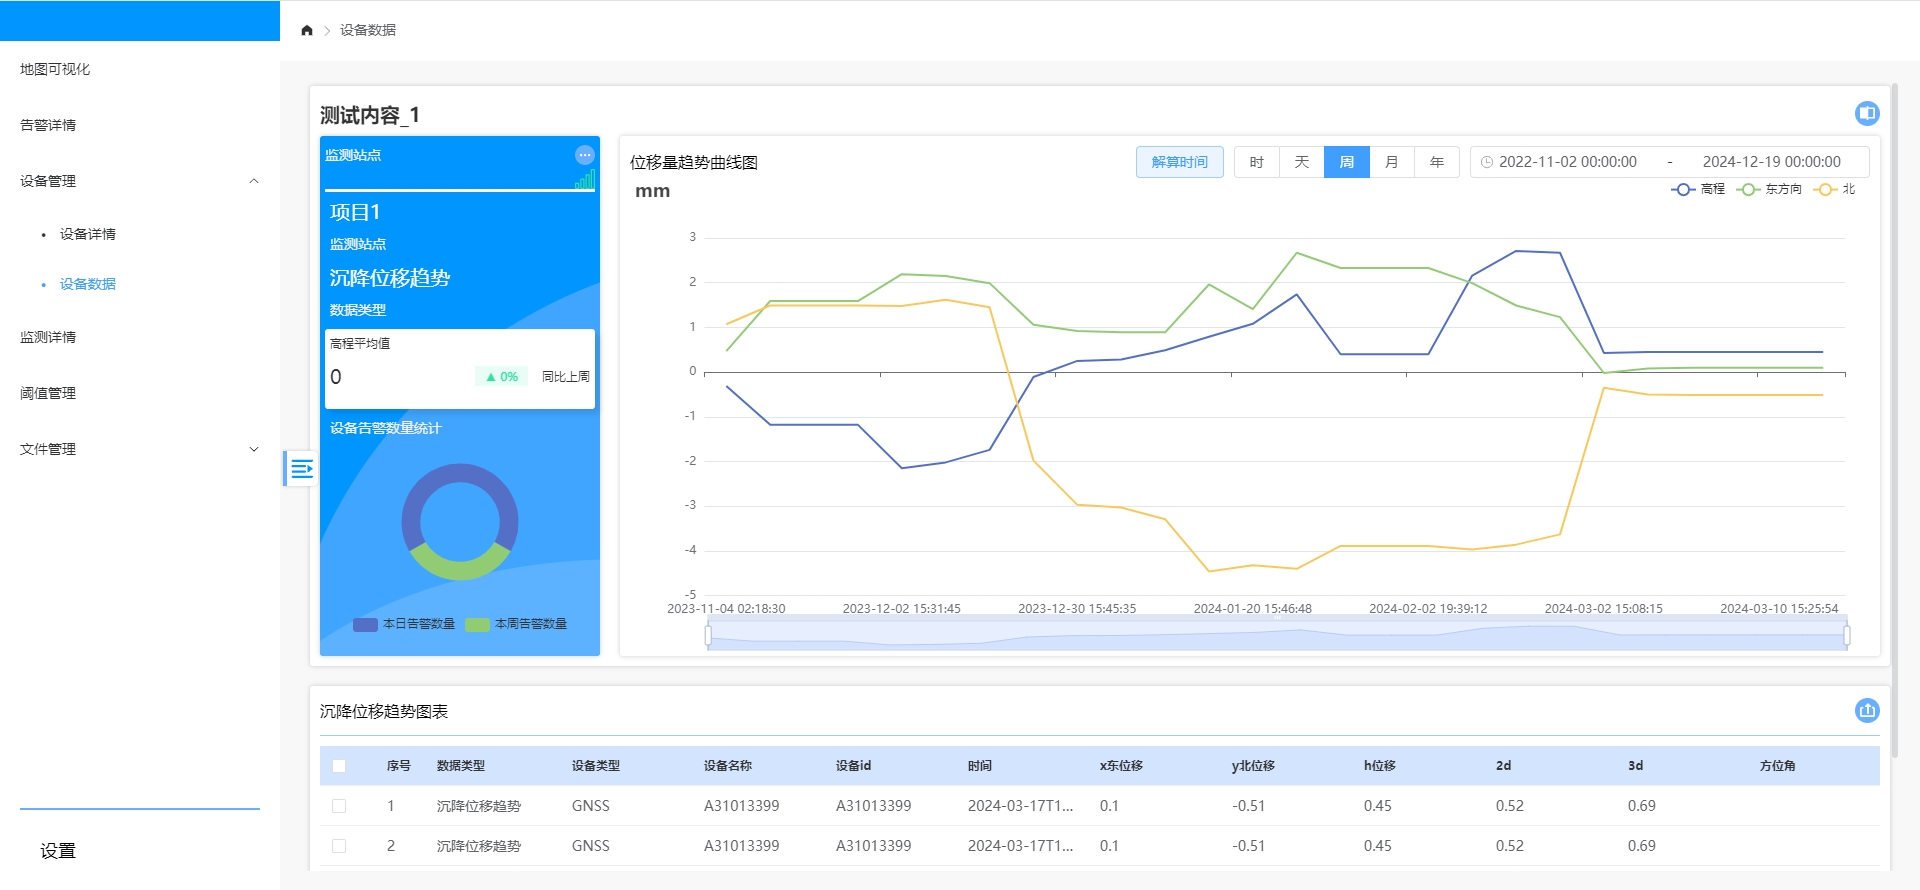
Task: Go to home via breadcrumb house icon
Action: tap(307, 30)
